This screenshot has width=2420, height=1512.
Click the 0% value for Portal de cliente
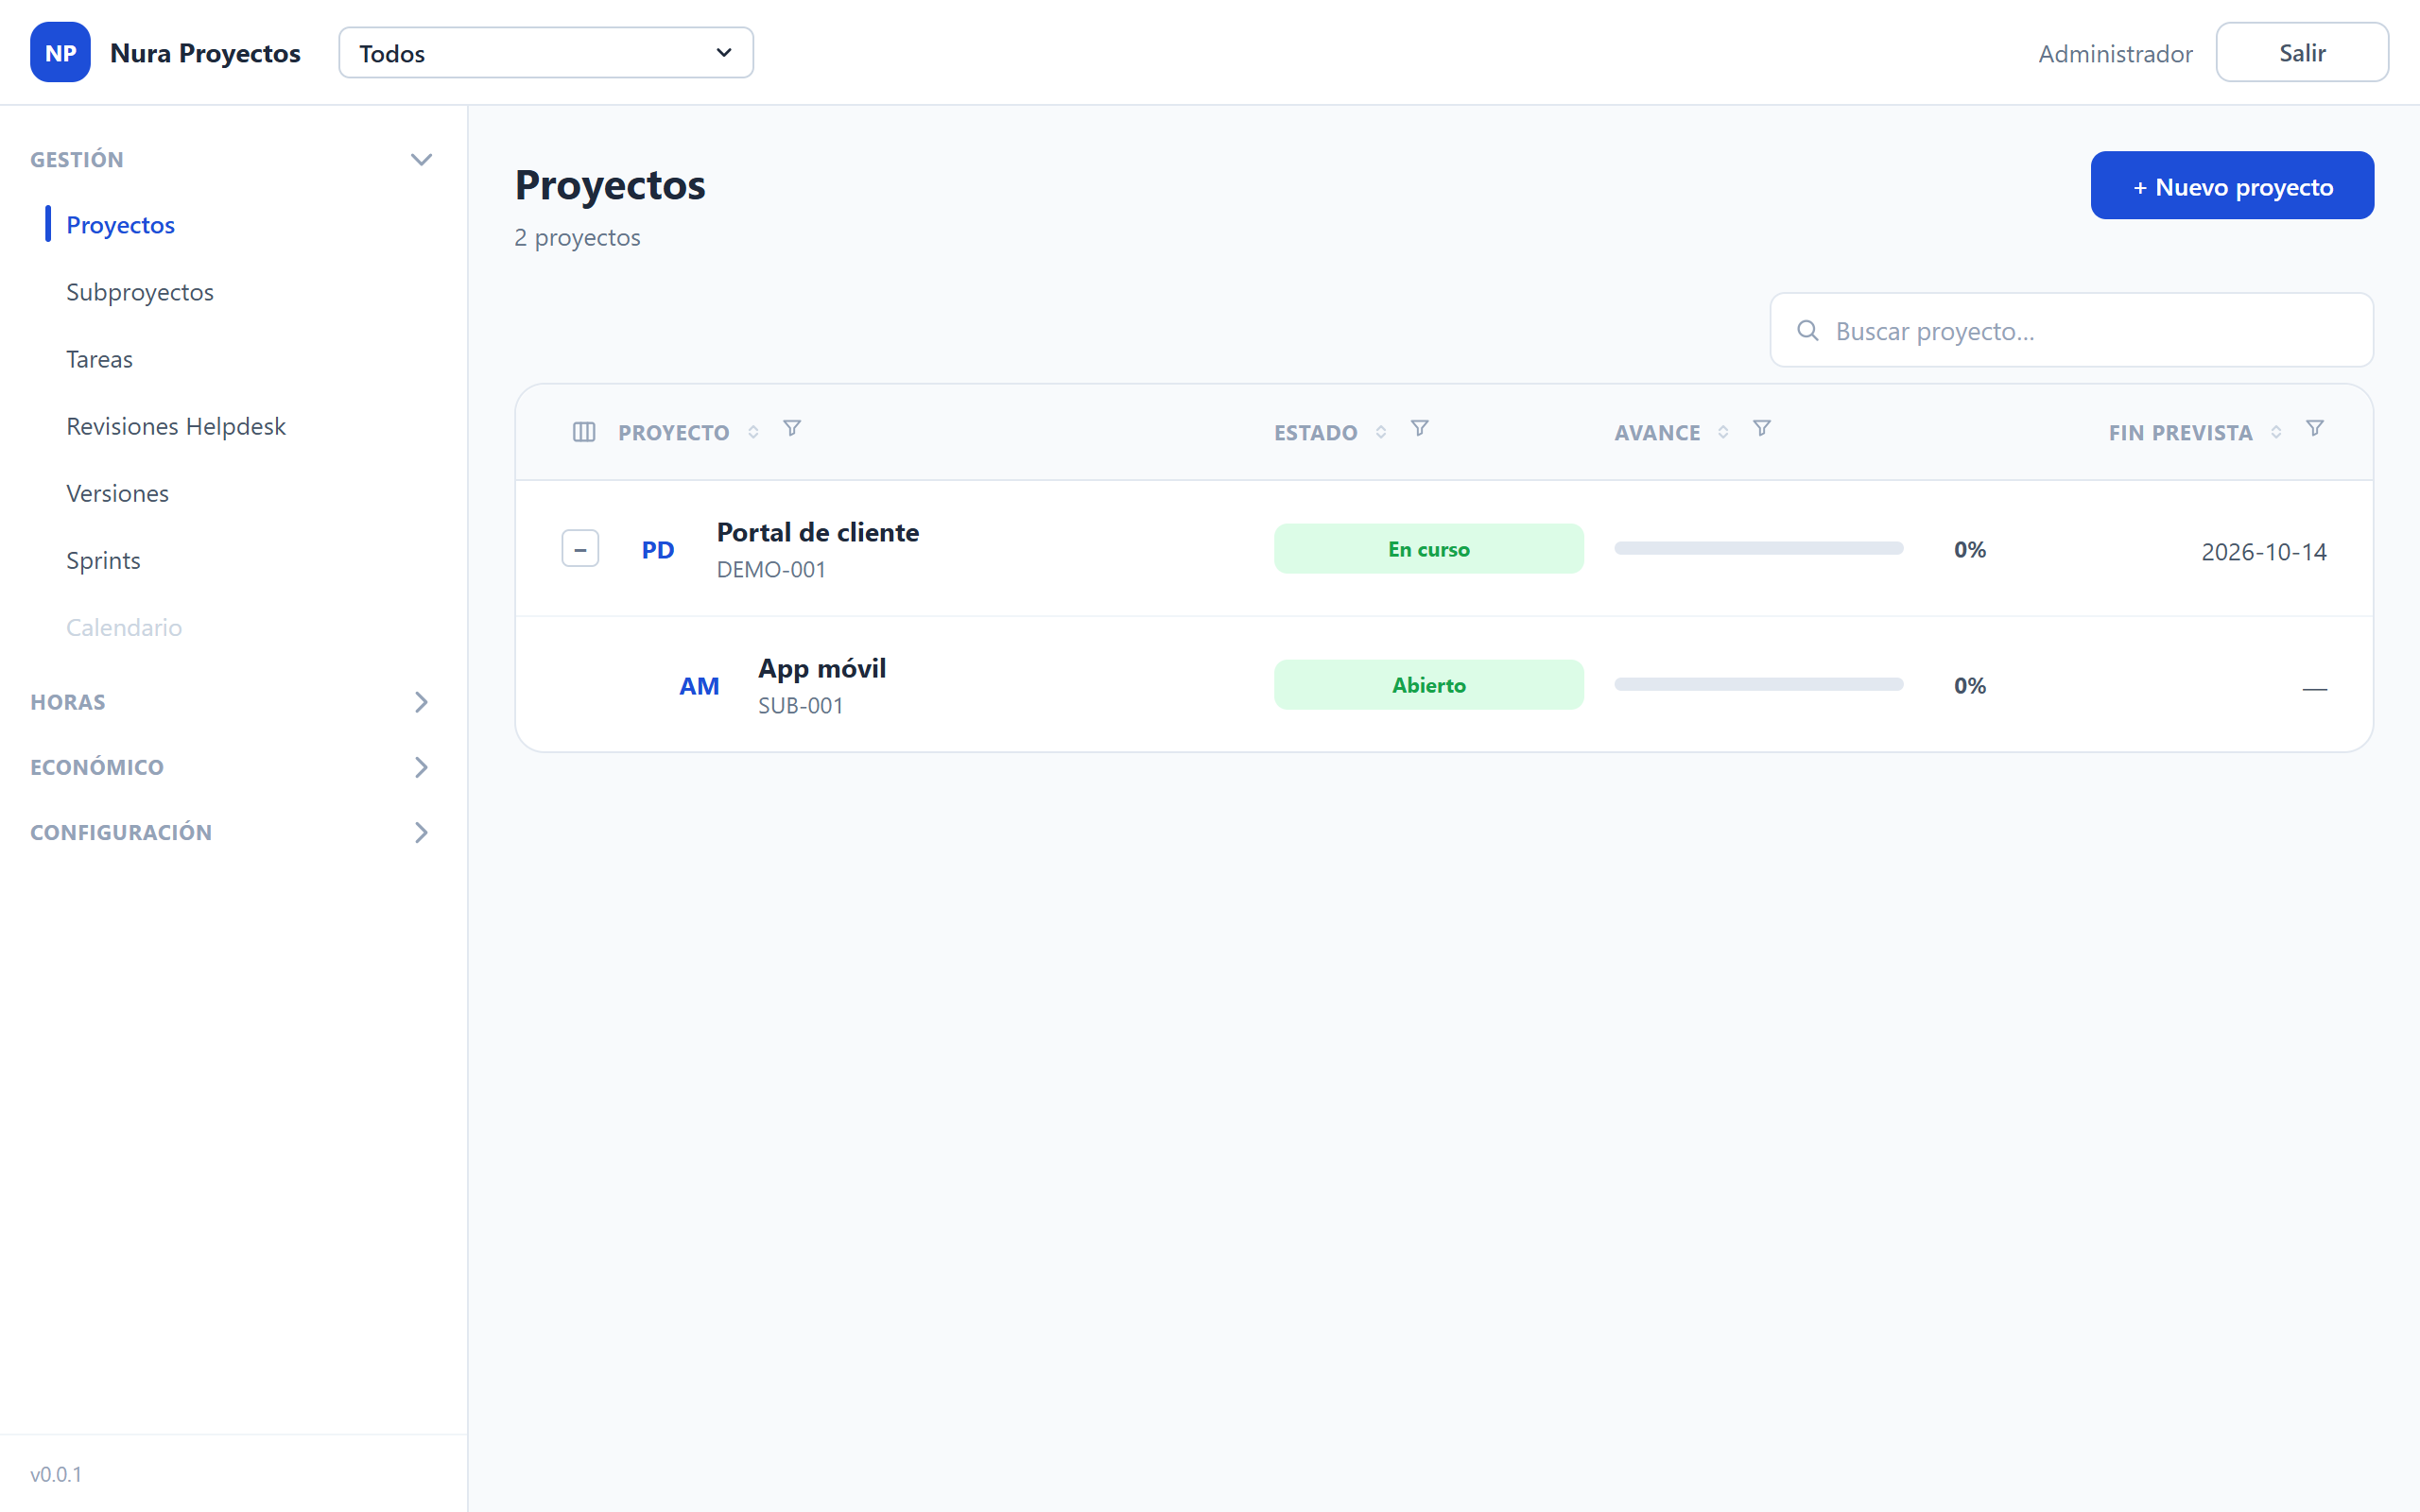[x=1970, y=549]
